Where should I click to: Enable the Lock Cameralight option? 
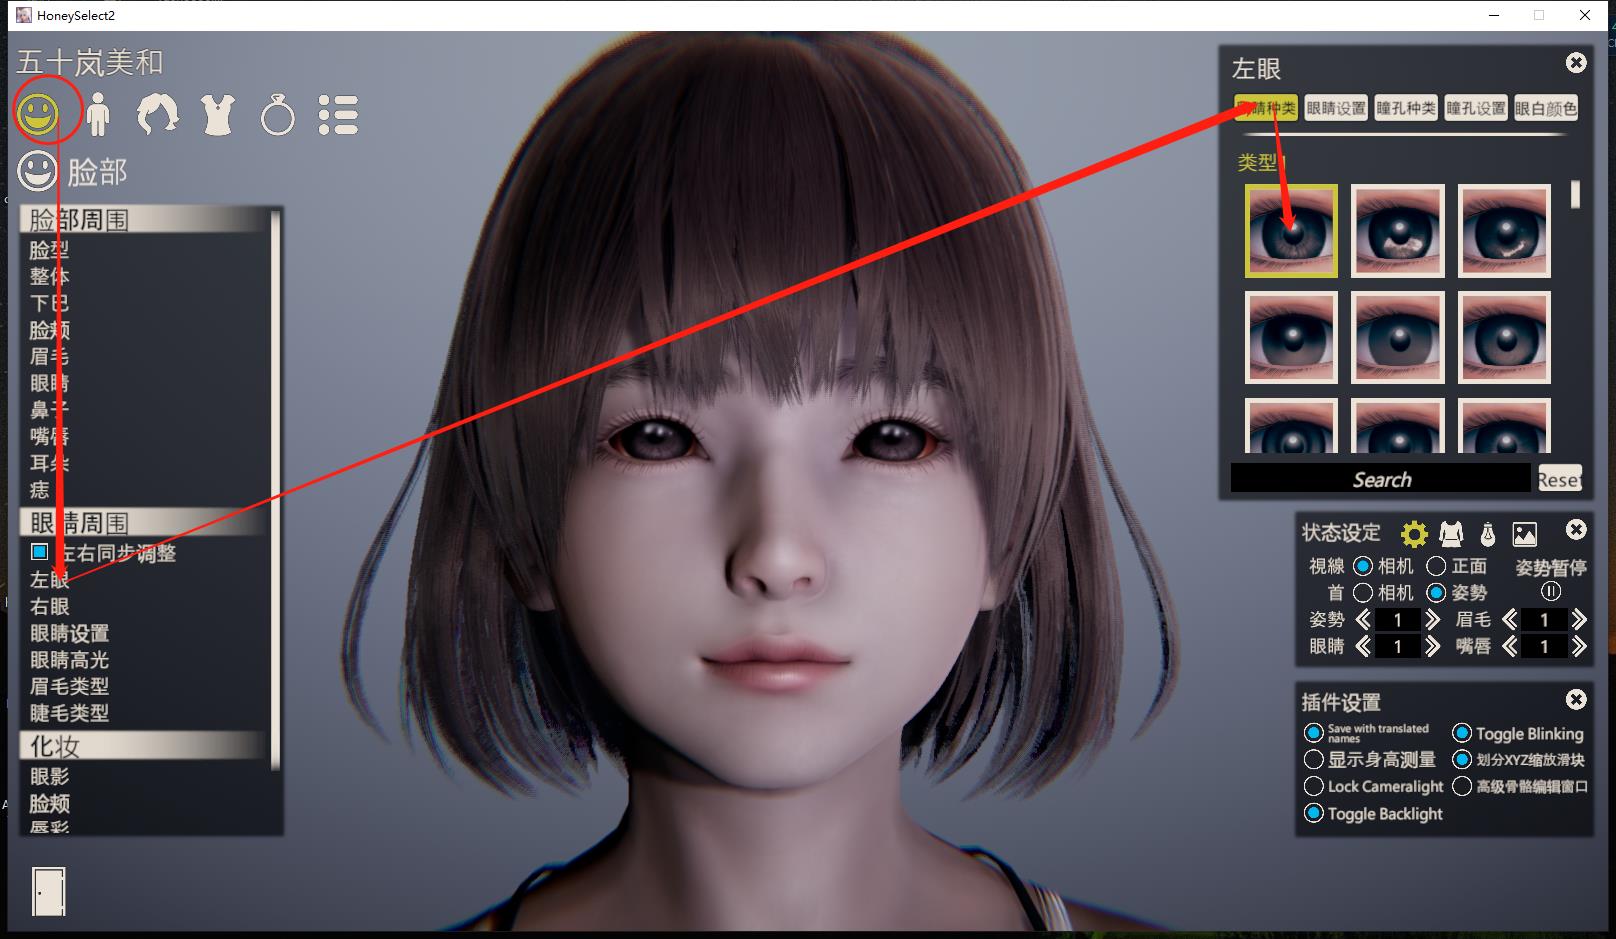(x=1314, y=787)
